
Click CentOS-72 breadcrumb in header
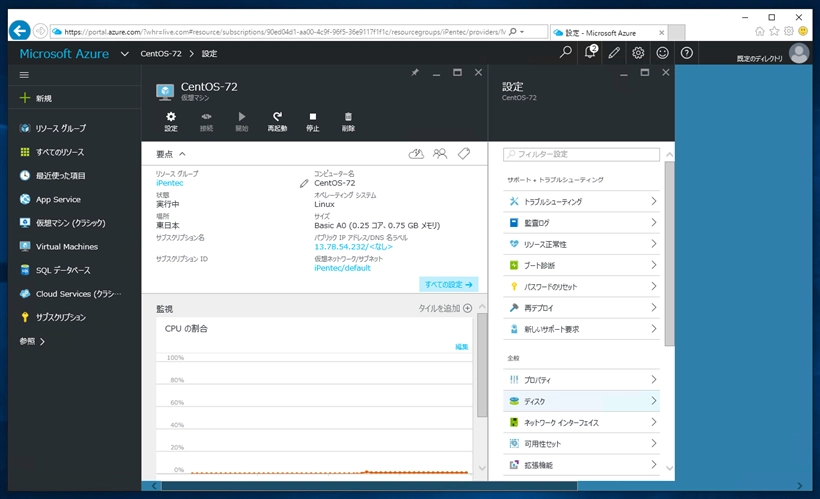(x=161, y=53)
